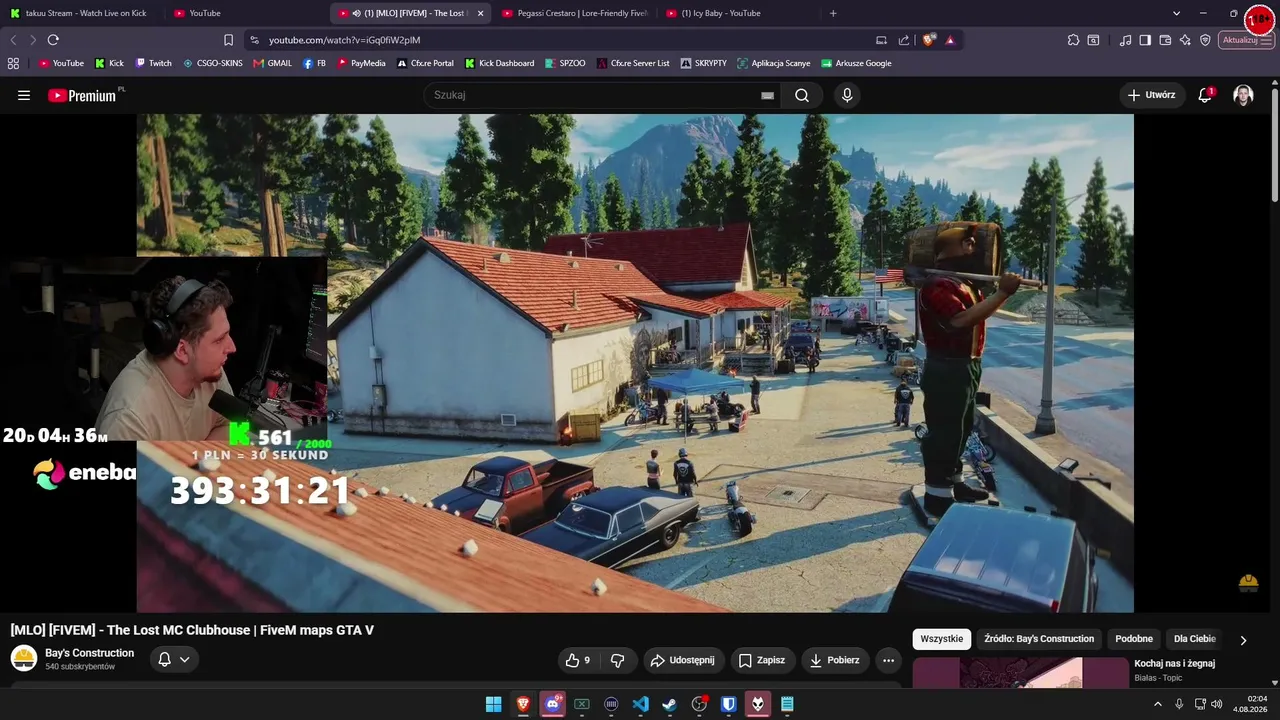The image size is (1280, 720).
Task: Share this page from the address bar
Action: (904, 40)
